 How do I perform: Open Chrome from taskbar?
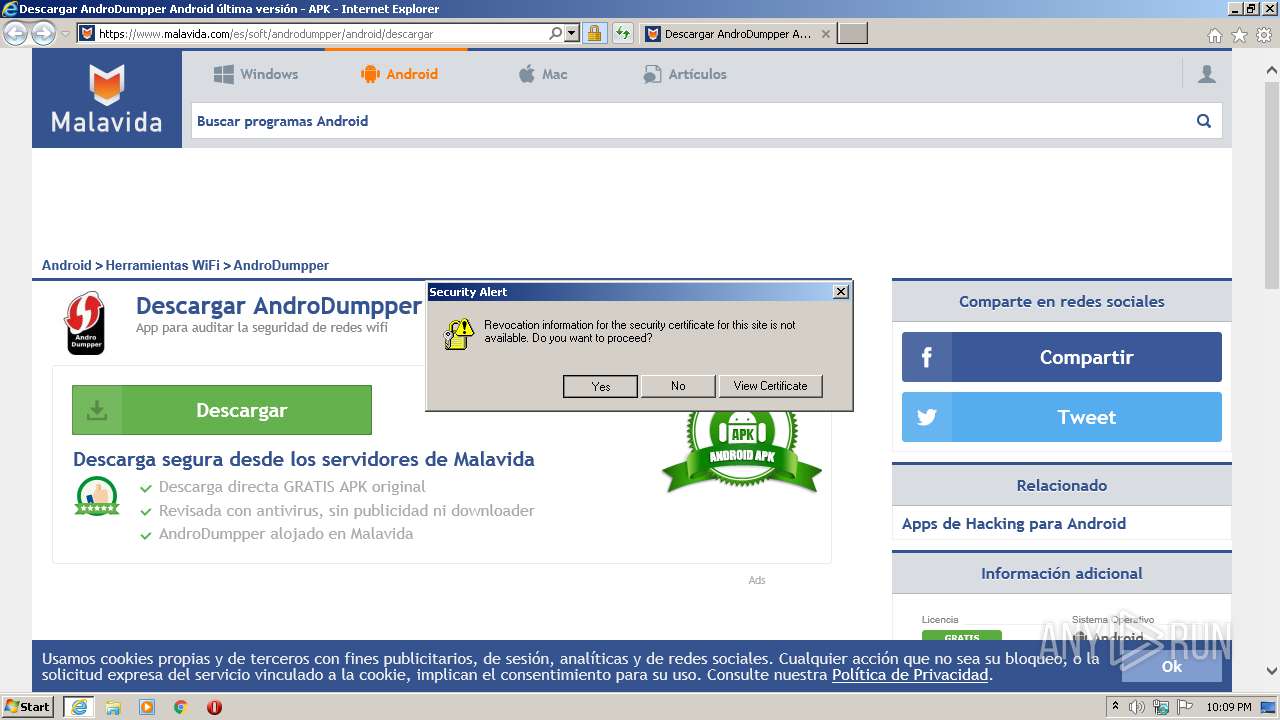pyautogui.click(x=181, y=707)
